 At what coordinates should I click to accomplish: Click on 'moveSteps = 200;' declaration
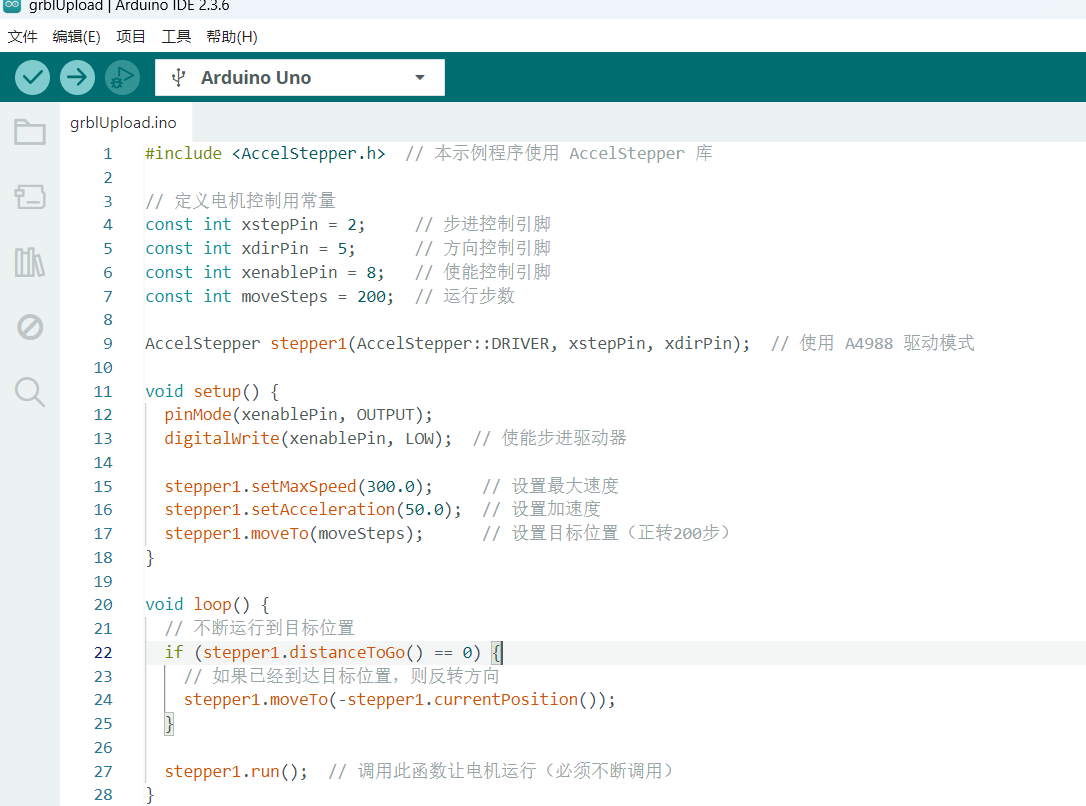[317, 296]
